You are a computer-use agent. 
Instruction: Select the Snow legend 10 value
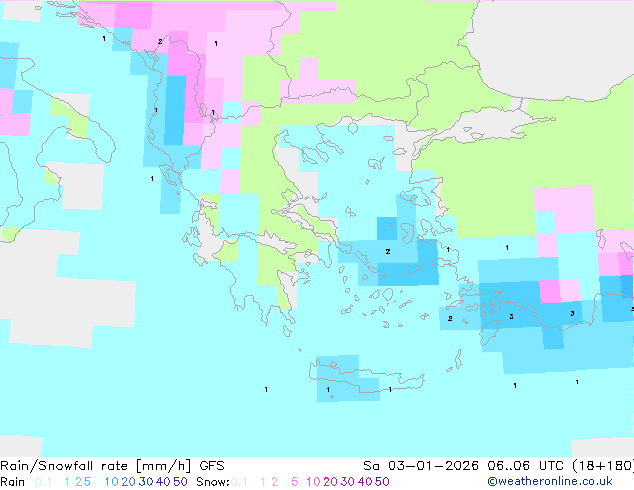coord(313,482)
